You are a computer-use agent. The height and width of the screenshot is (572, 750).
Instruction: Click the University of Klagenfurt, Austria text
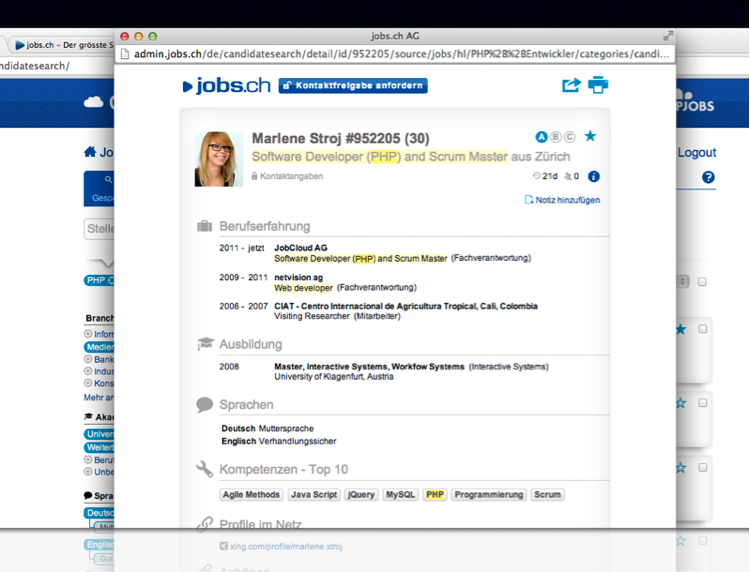point(334,377)
